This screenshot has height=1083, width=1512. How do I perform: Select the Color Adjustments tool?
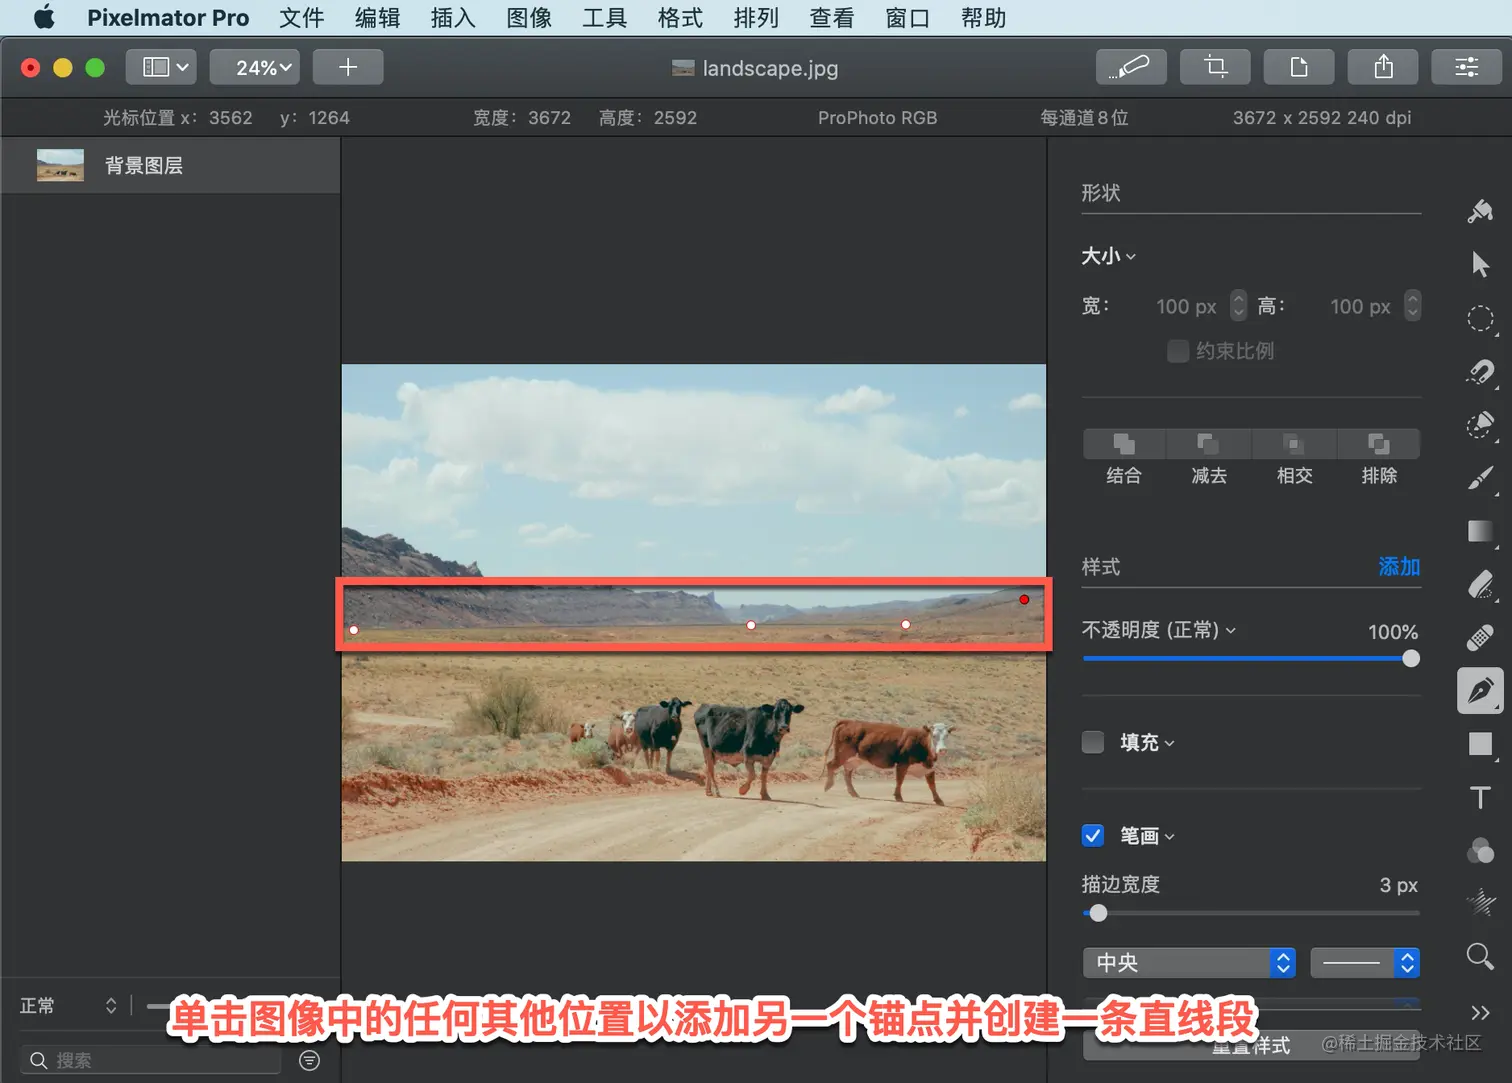(1480, 850)
